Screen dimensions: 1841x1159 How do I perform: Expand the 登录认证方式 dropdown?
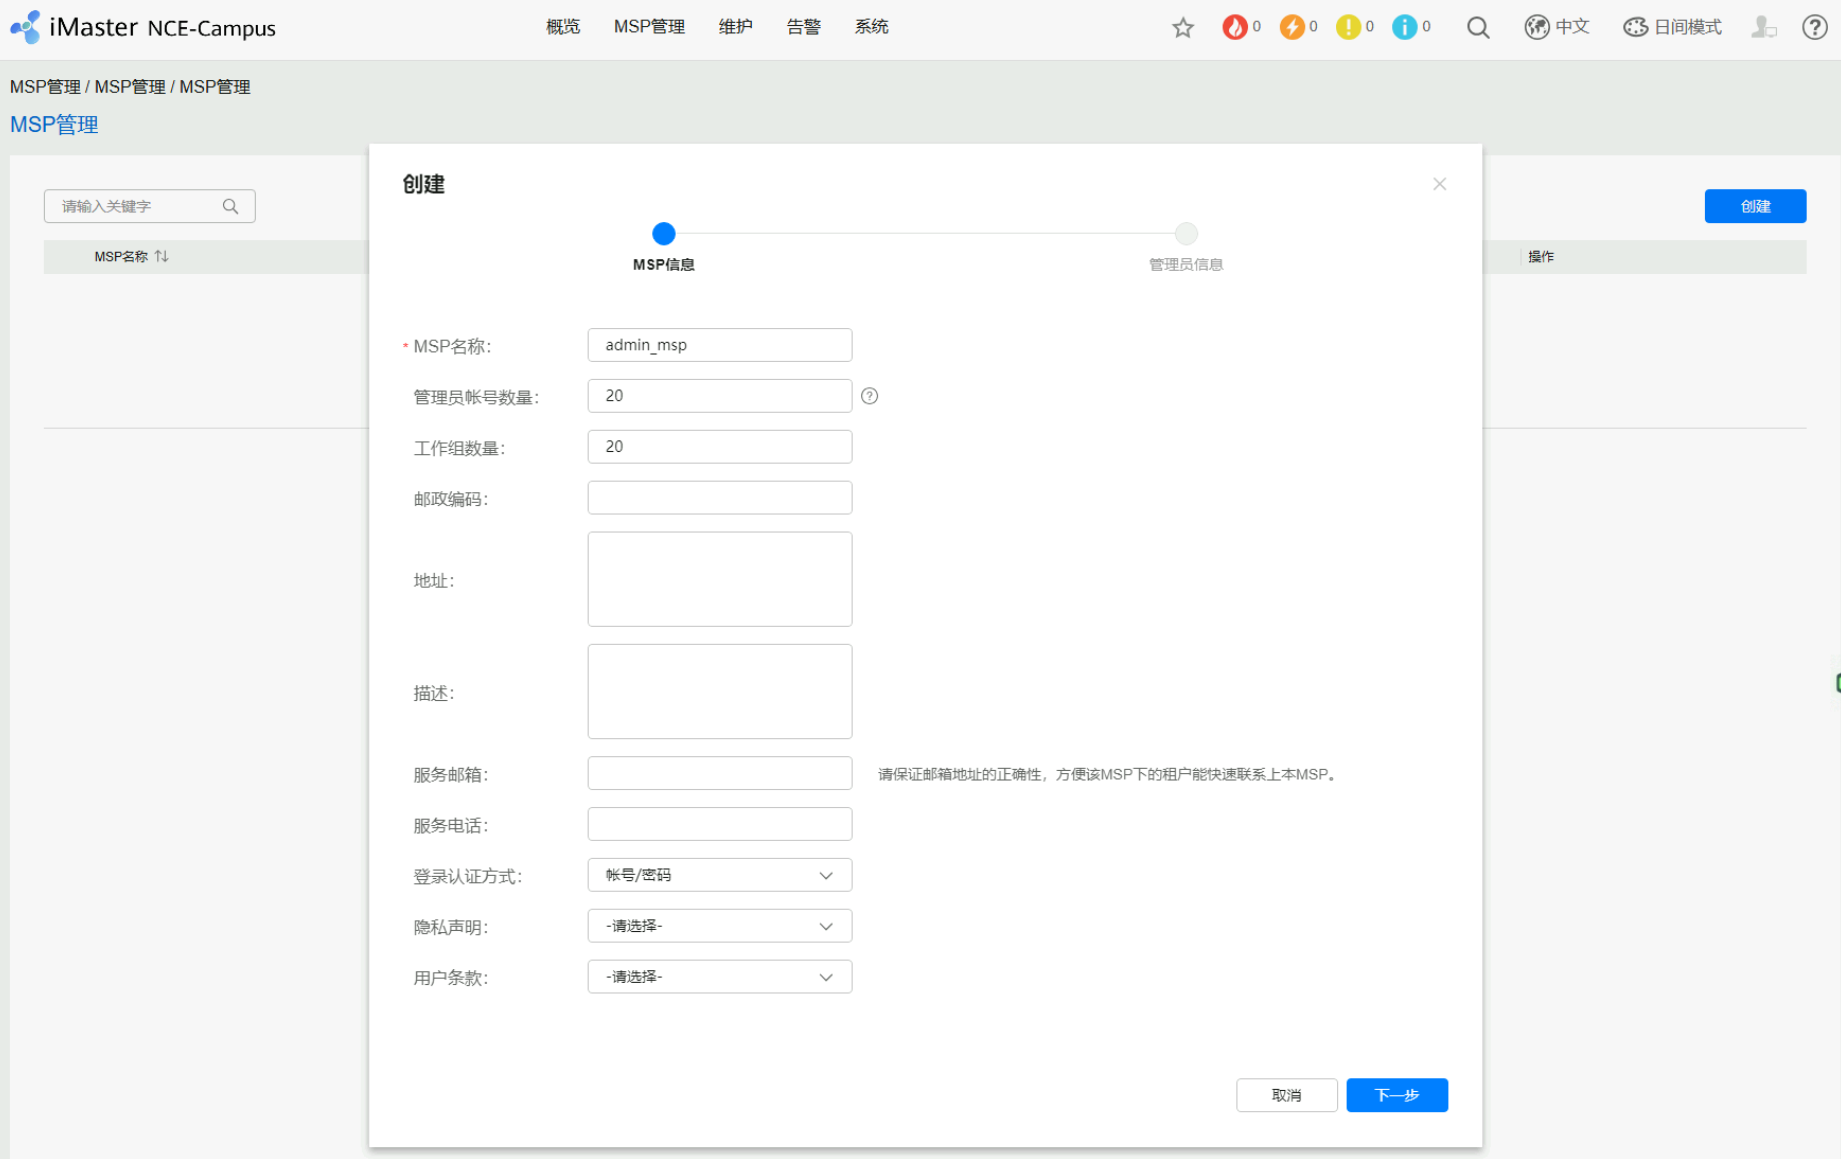click(719, 875)
